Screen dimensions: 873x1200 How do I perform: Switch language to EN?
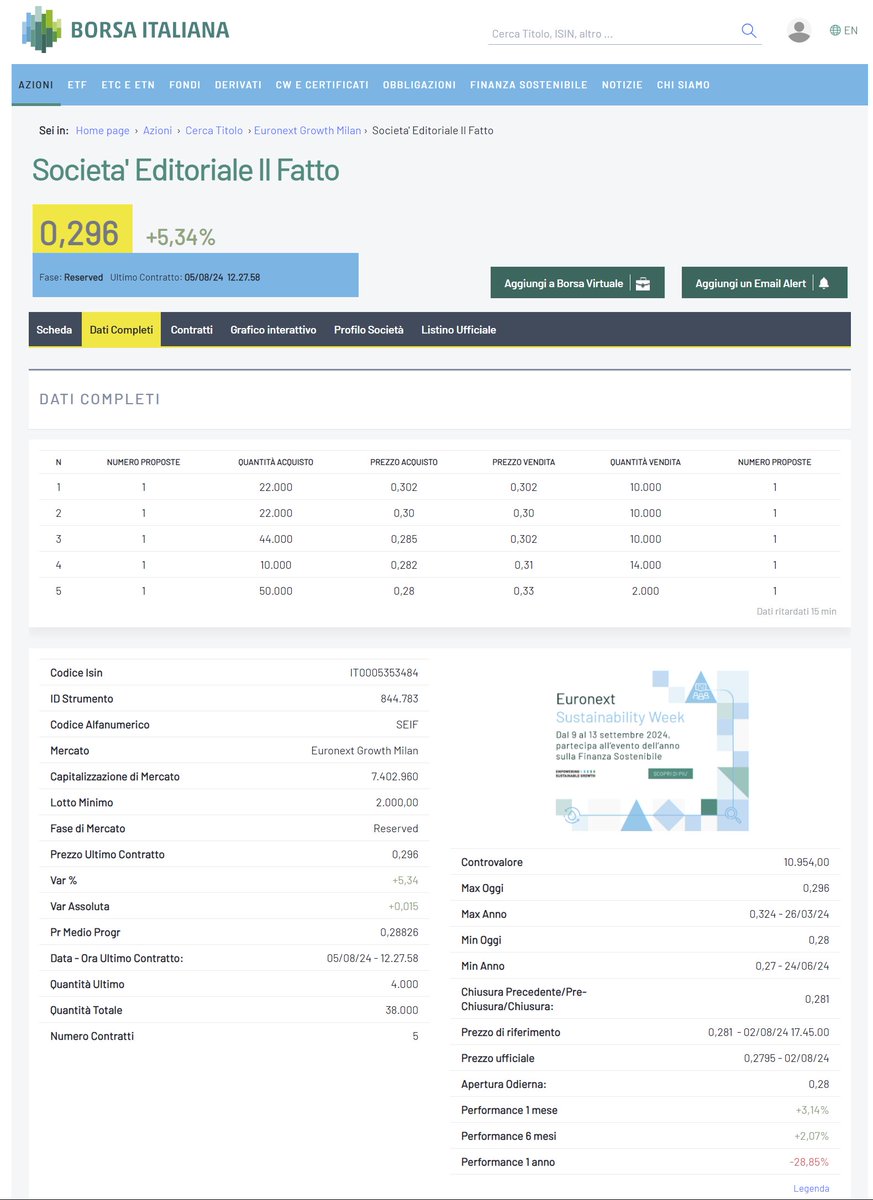tap(844, 30)
